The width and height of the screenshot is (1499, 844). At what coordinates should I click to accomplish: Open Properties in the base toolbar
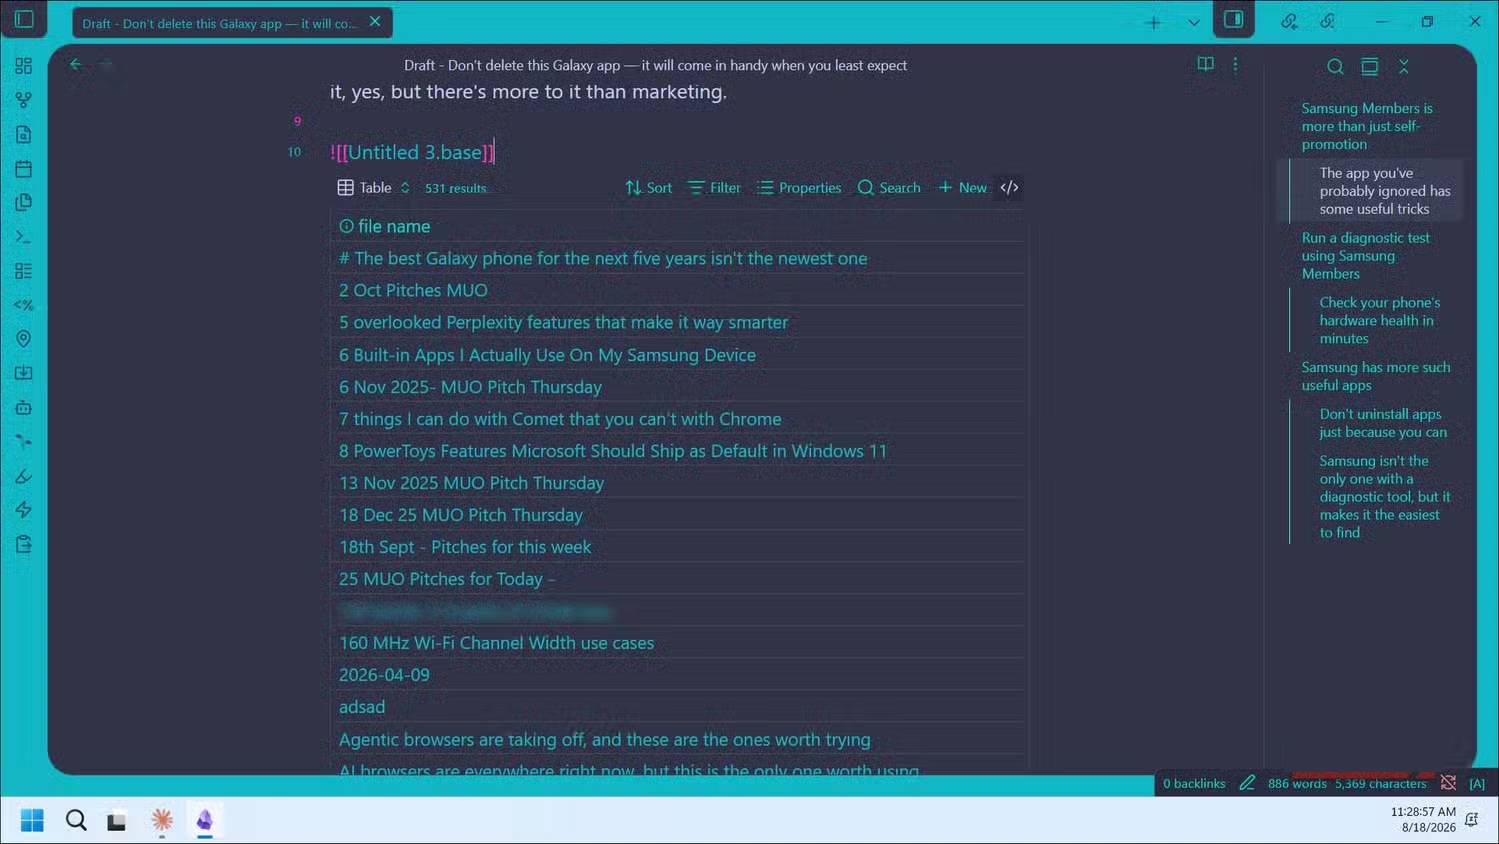tap(799, 187)
